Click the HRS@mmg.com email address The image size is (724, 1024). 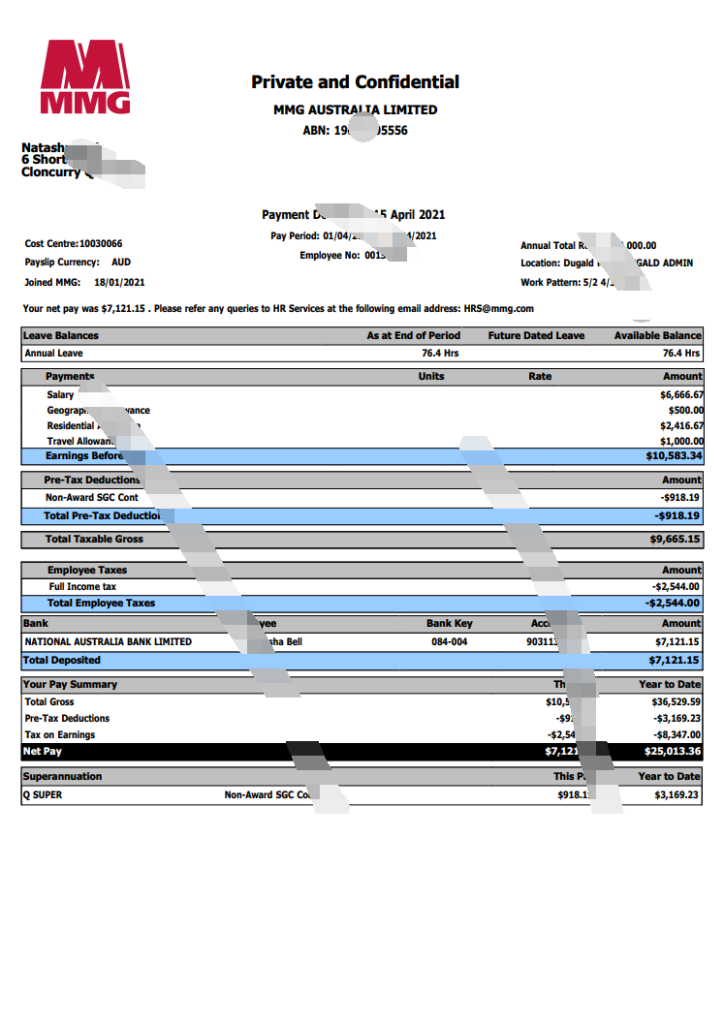(499, 308)
